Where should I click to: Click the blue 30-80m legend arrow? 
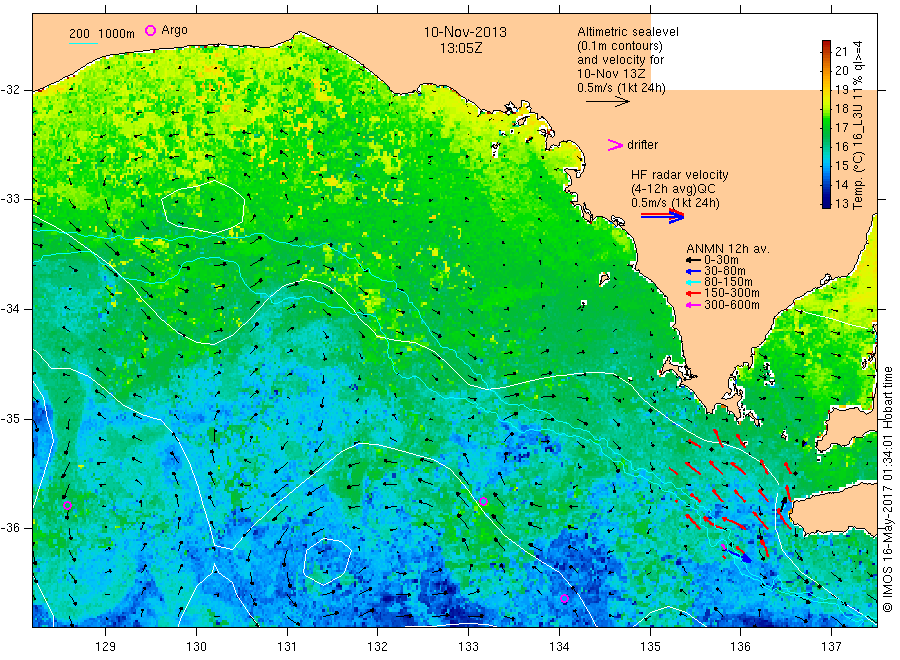point(693,271)
